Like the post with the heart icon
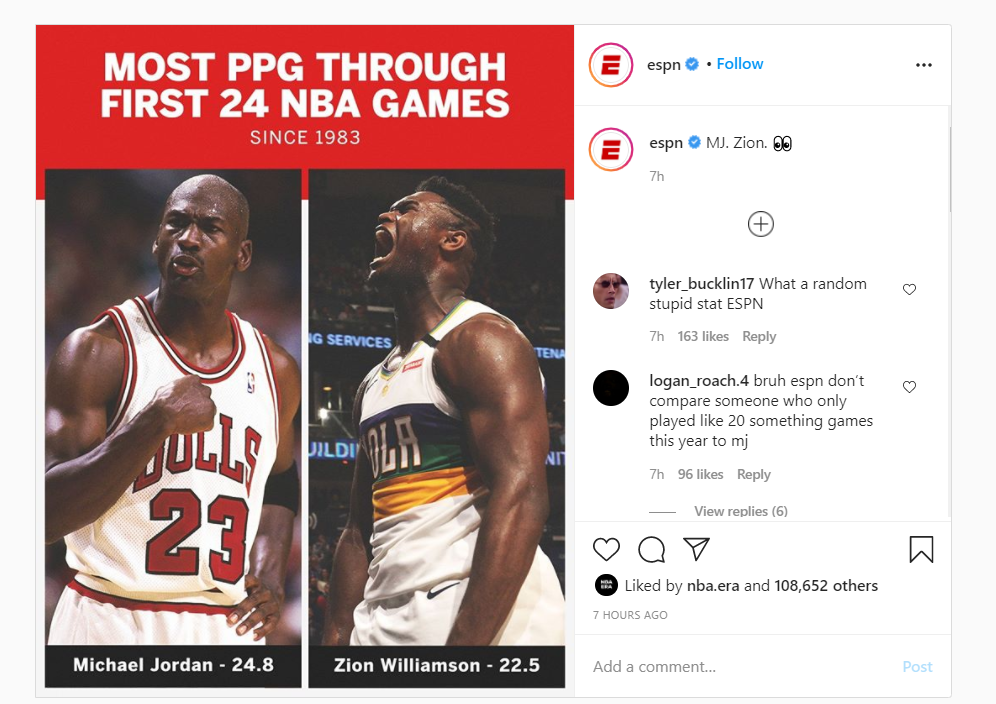The width and height of the screenshot is (996, 704). point(606,550)
